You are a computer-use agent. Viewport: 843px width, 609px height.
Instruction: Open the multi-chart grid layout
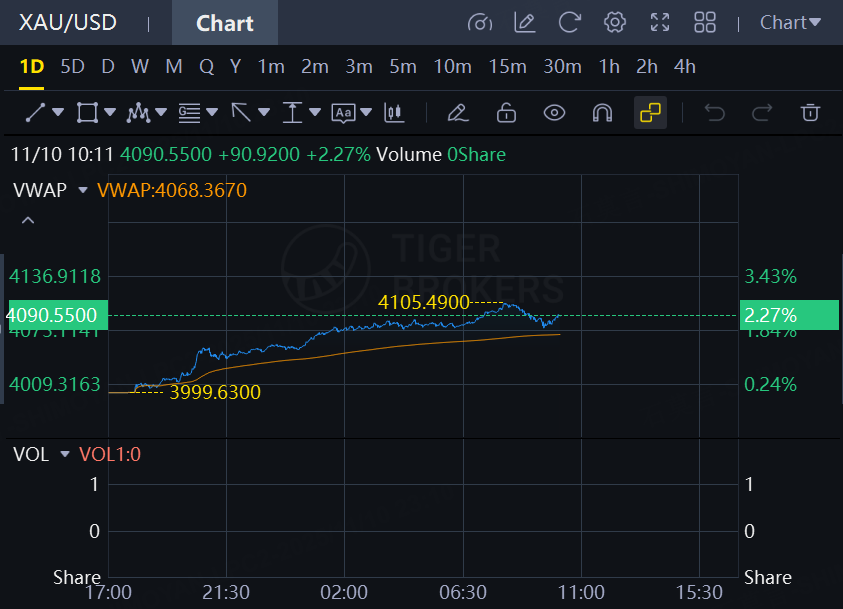click(705, 22)
